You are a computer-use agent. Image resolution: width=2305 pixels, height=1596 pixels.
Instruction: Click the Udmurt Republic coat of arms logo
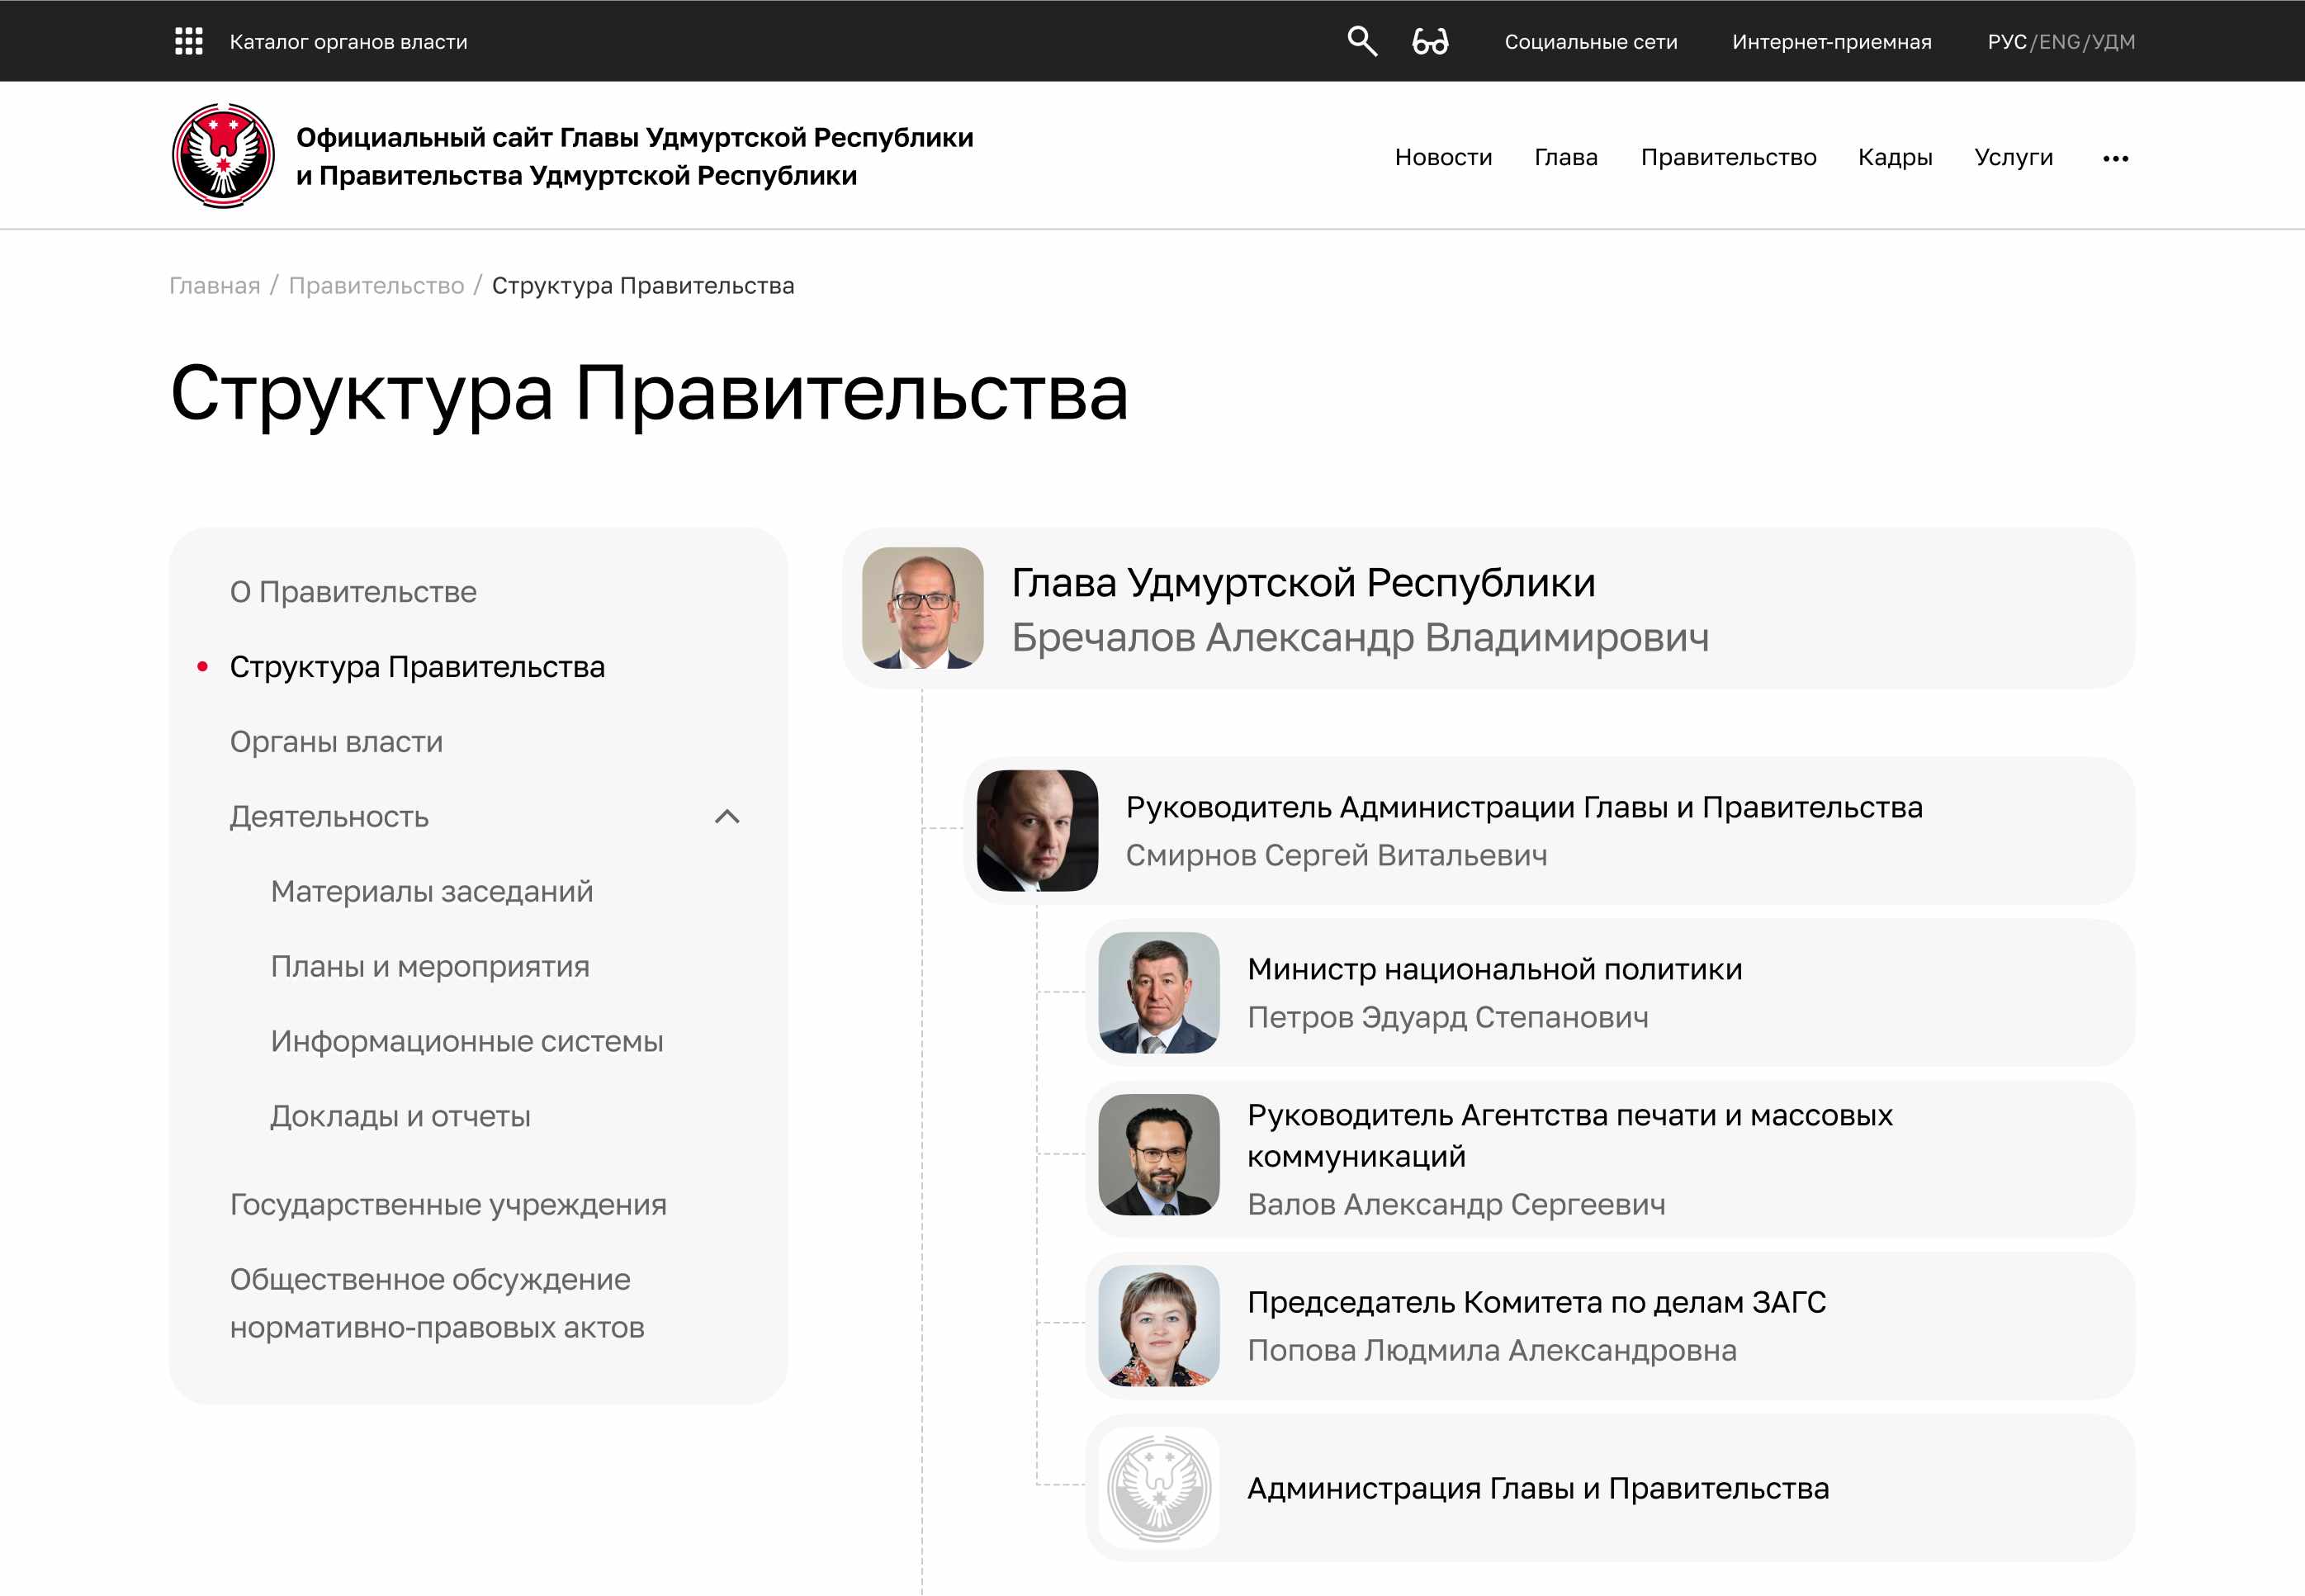click(223, 155)
